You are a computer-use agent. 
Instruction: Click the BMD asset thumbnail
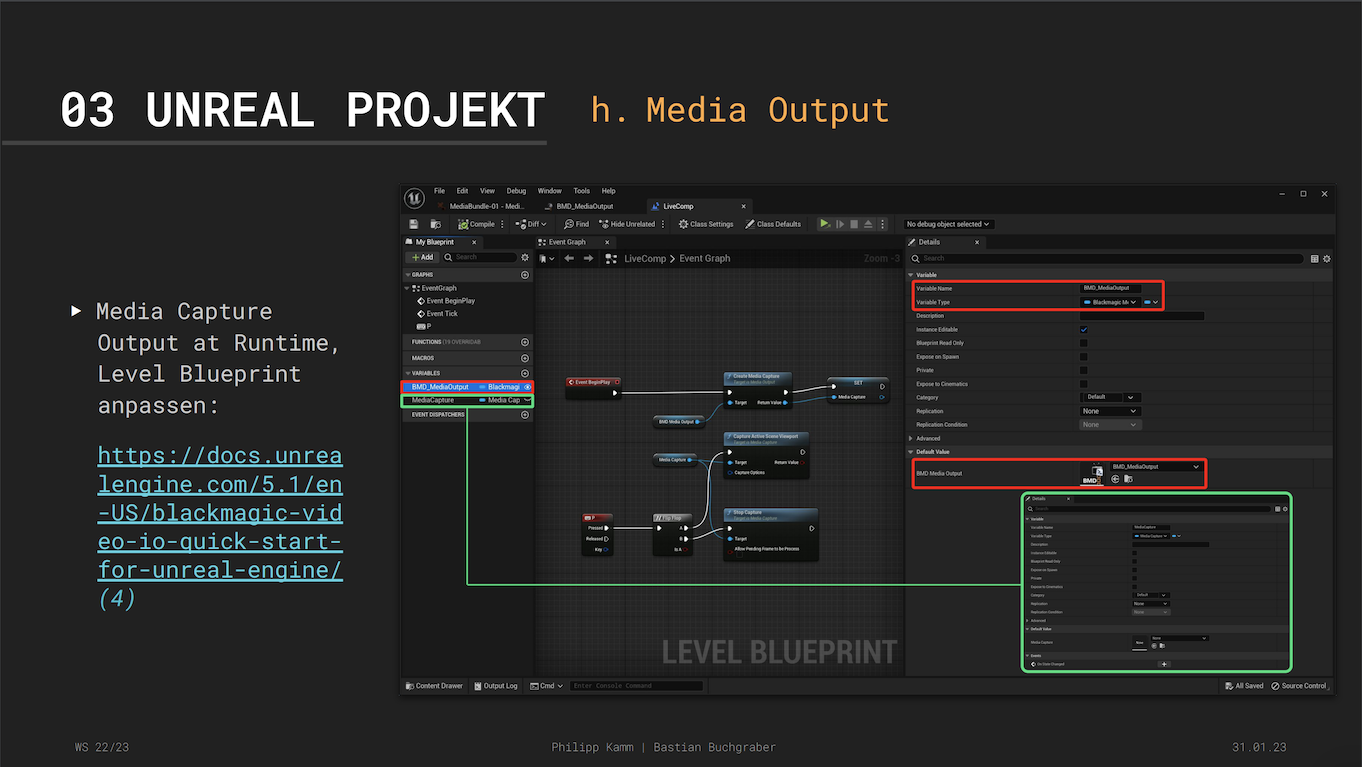click(x=1090, y=474)
